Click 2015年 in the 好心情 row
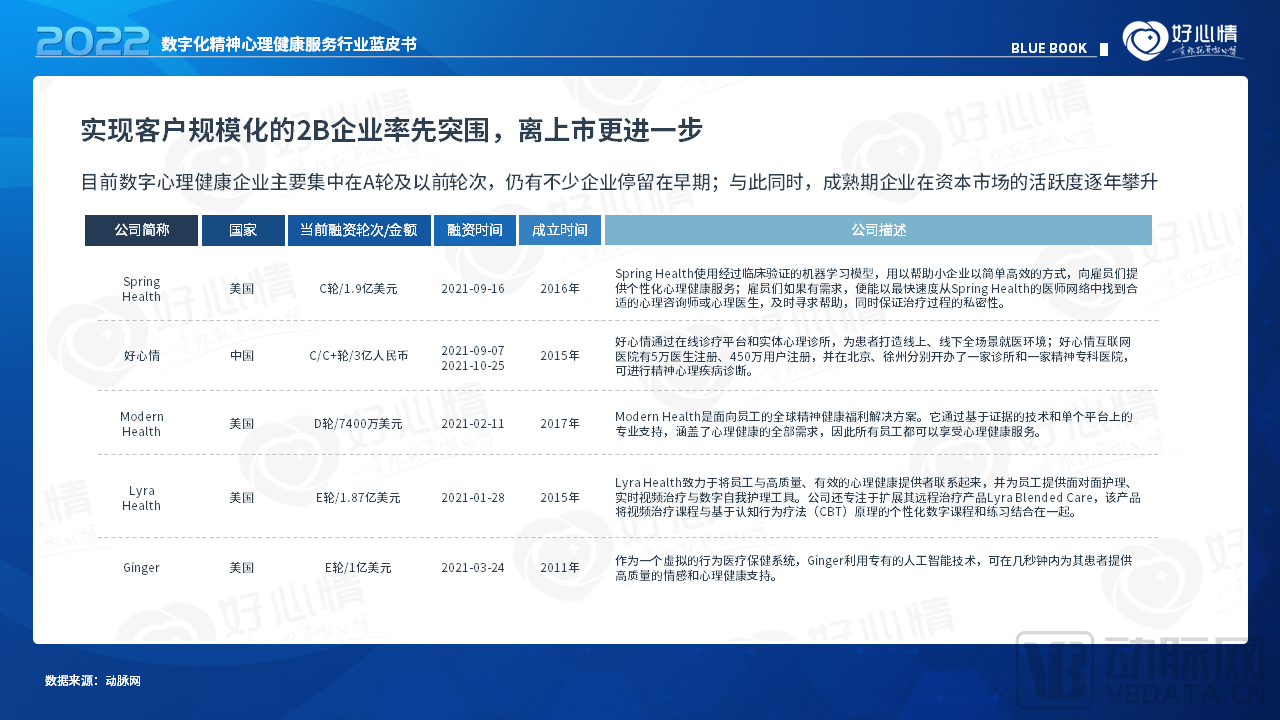Viewport: 1280px width, 720px height. (x=560, y=355)
